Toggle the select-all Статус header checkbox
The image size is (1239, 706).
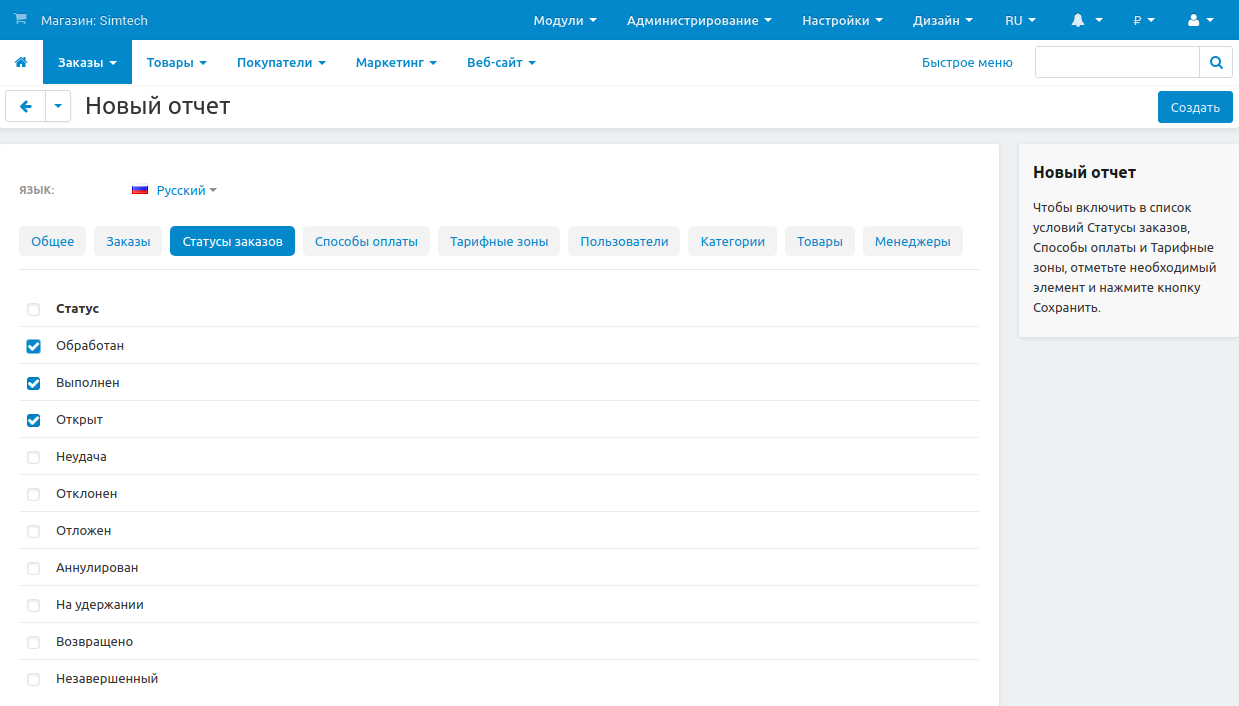tap(34, 309)
